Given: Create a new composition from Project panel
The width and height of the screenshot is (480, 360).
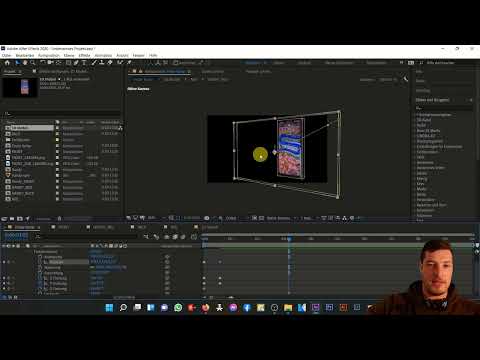Looking at the screenshot, I should [20, 219].
